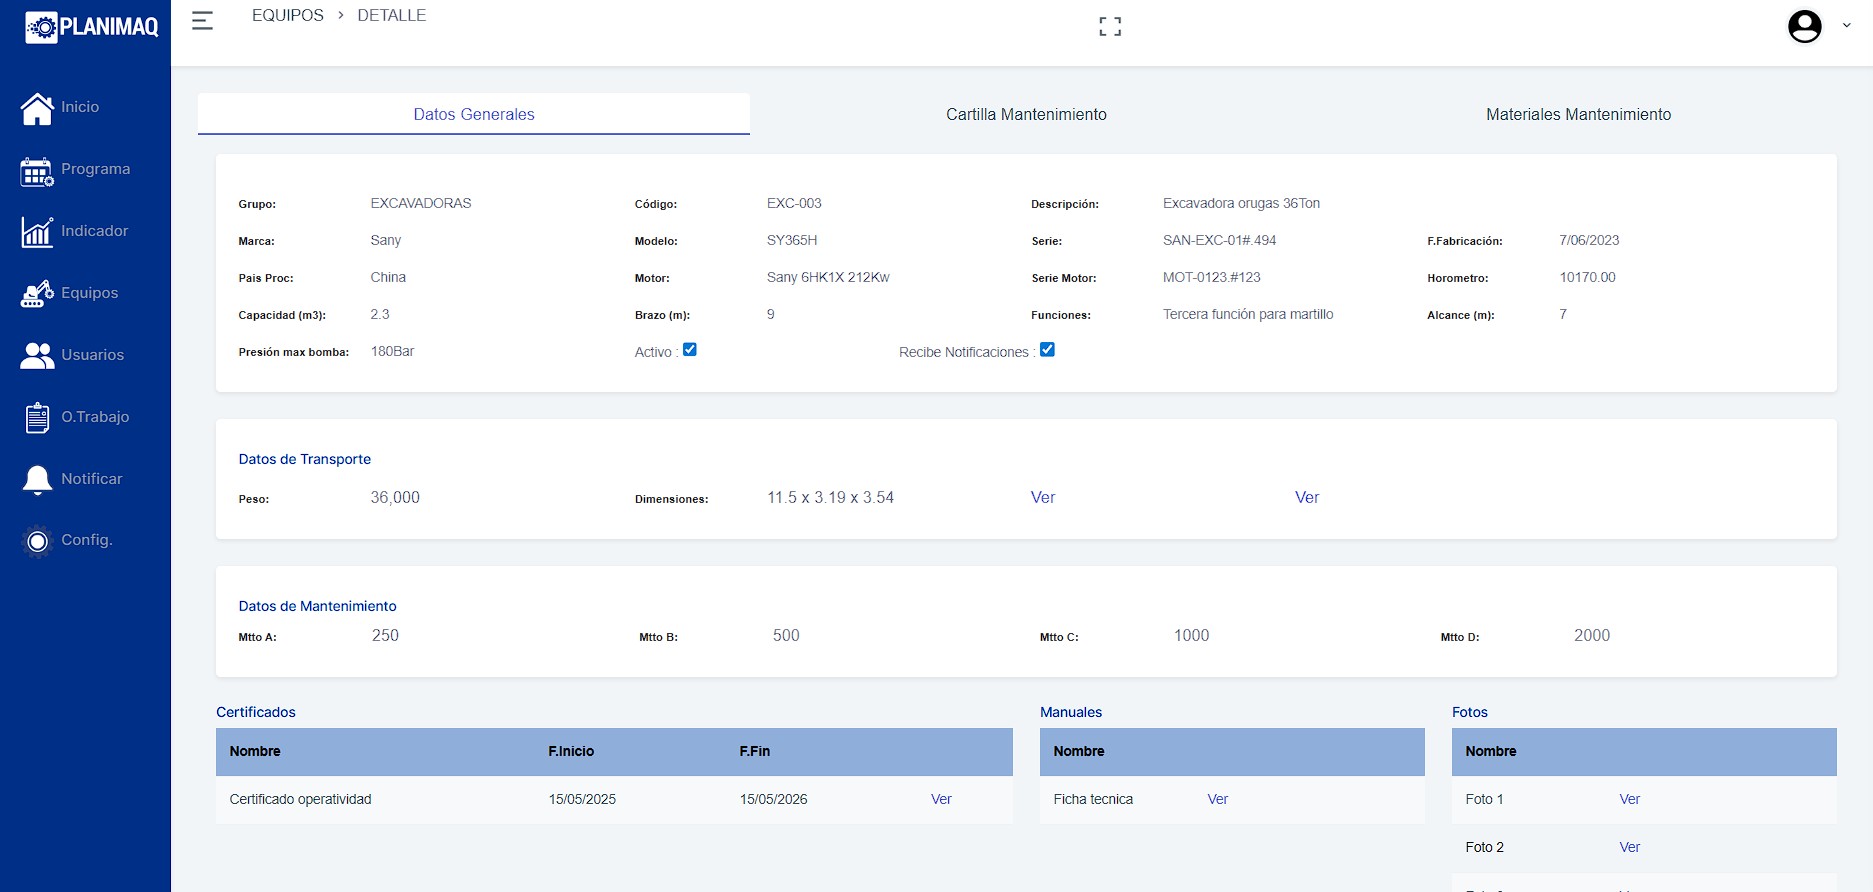Click the Funciones value Tercera función para martillo

pos(1248,314)
